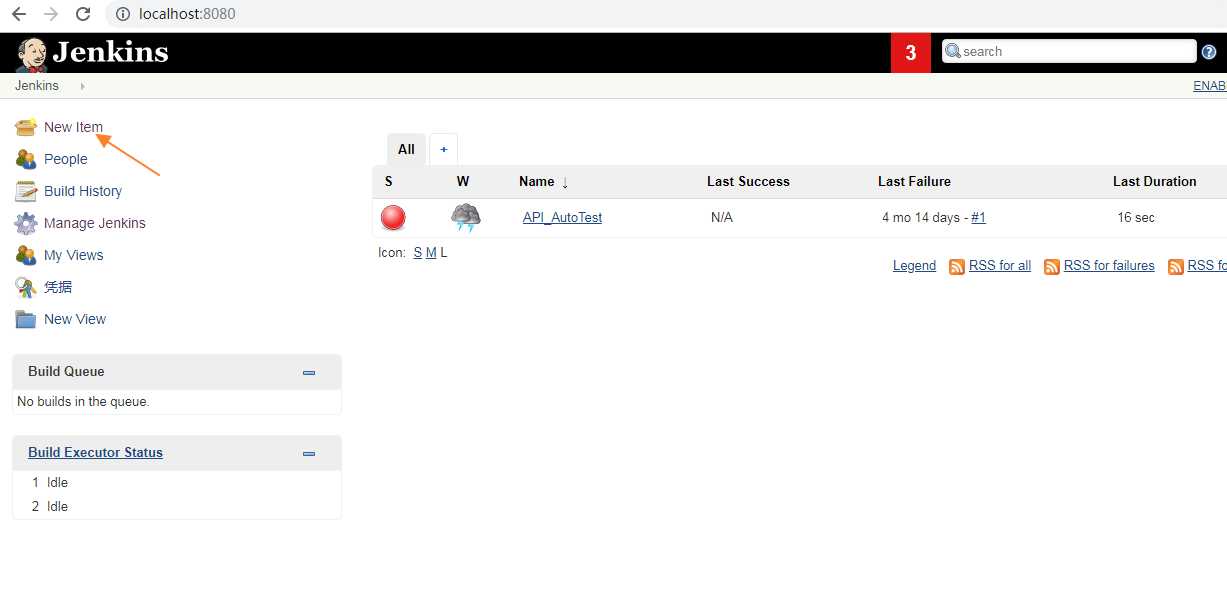Screen dimensions: 1227x602
Task: Collapse the Build Executor Status panel
Action: pyautogui.click(x=309, y=453)
